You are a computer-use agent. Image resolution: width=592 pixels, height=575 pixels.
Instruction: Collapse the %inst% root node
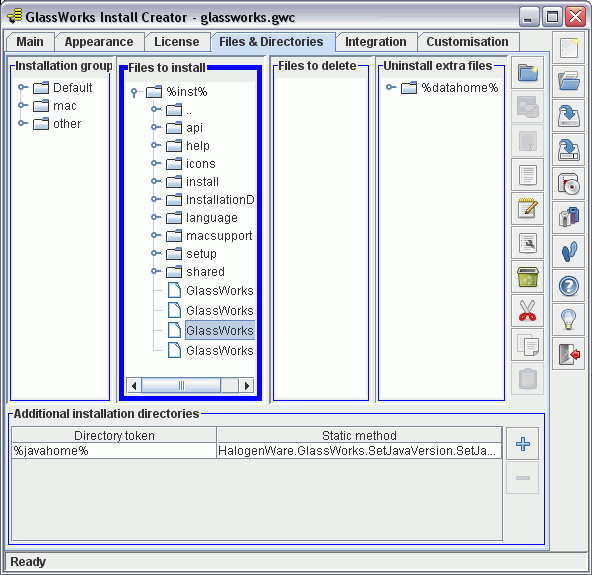[134, 92]
